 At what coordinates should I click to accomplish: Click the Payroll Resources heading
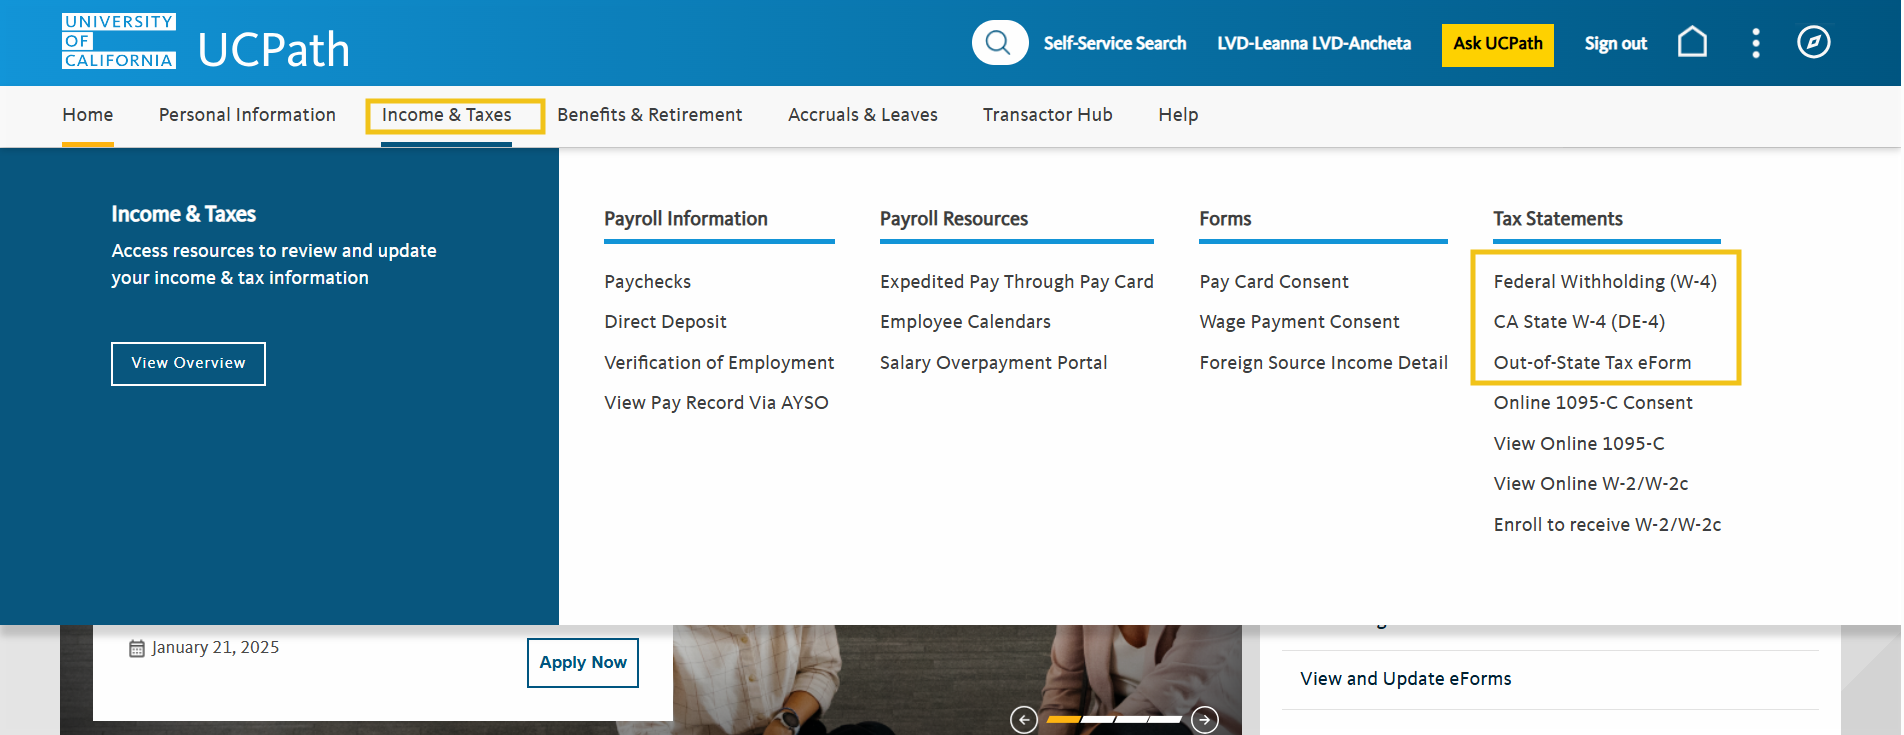click(x=954, y=219)
